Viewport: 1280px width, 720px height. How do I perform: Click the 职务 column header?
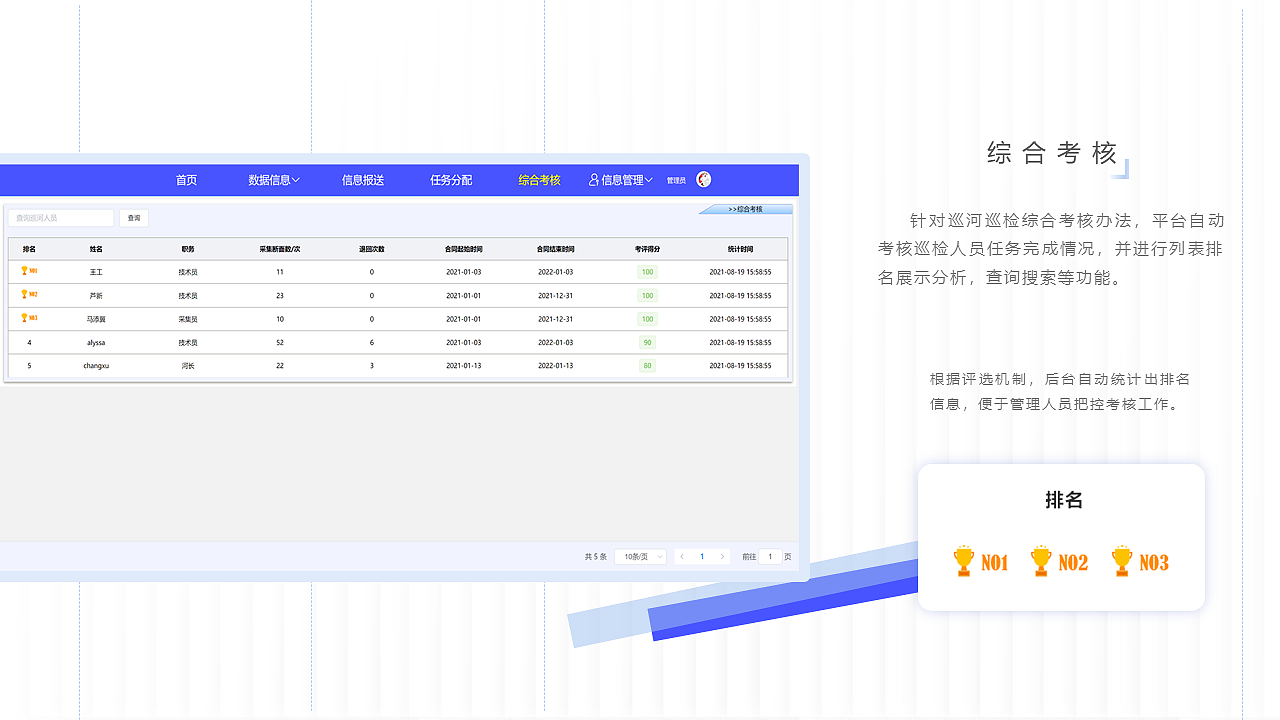pyautogui.click(x=188, y=249)
